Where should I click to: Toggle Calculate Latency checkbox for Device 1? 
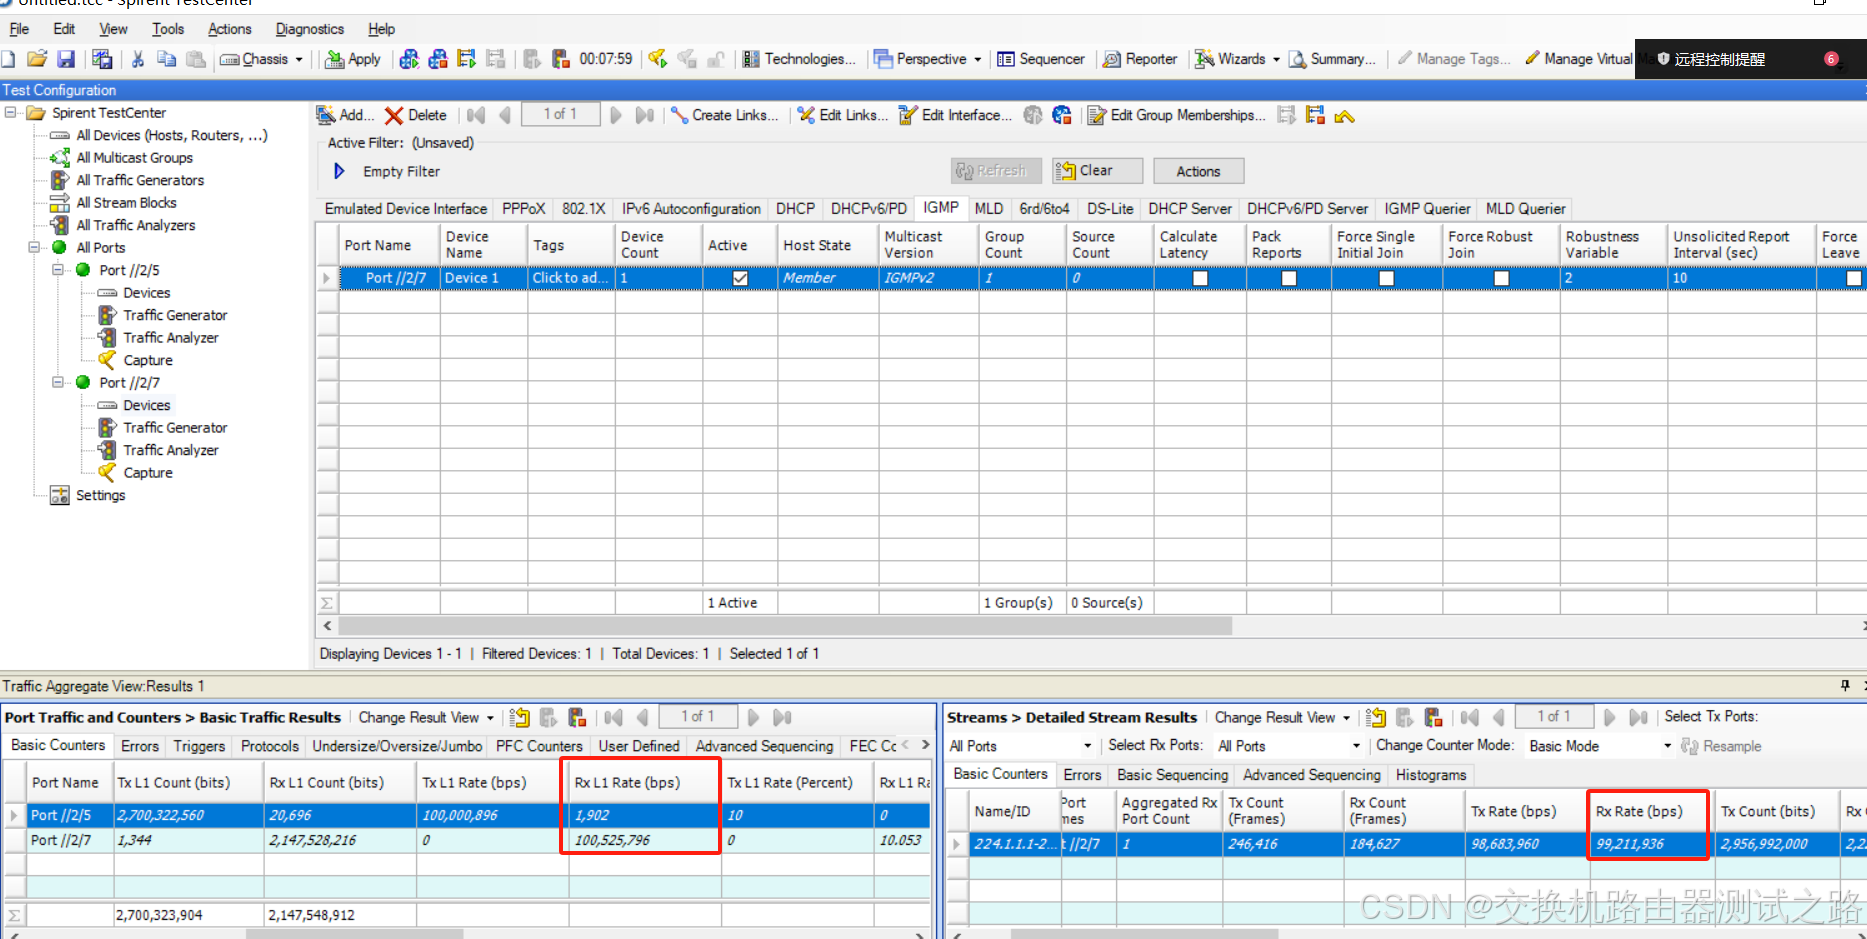[x=1200, y=278]
